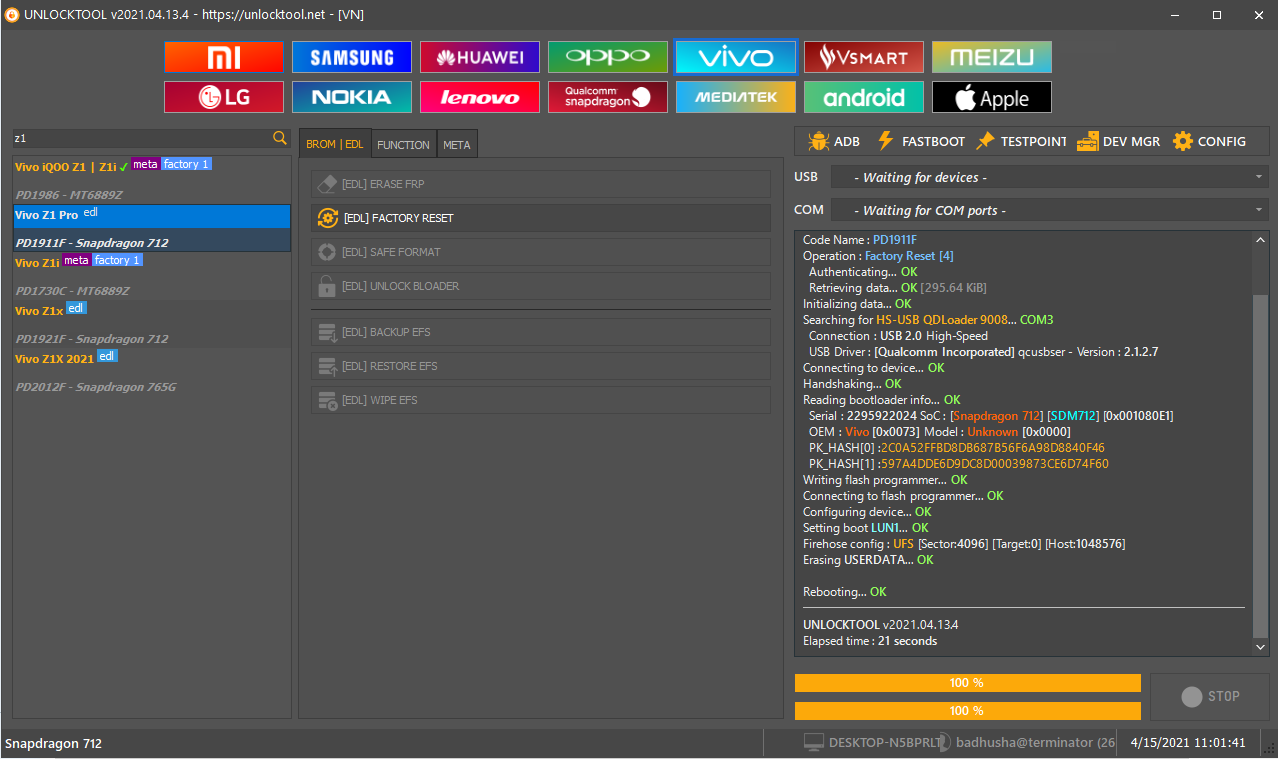Click Snapdragon 712 status bar text
1278x759 pixels.
click(x=53, y=744)
